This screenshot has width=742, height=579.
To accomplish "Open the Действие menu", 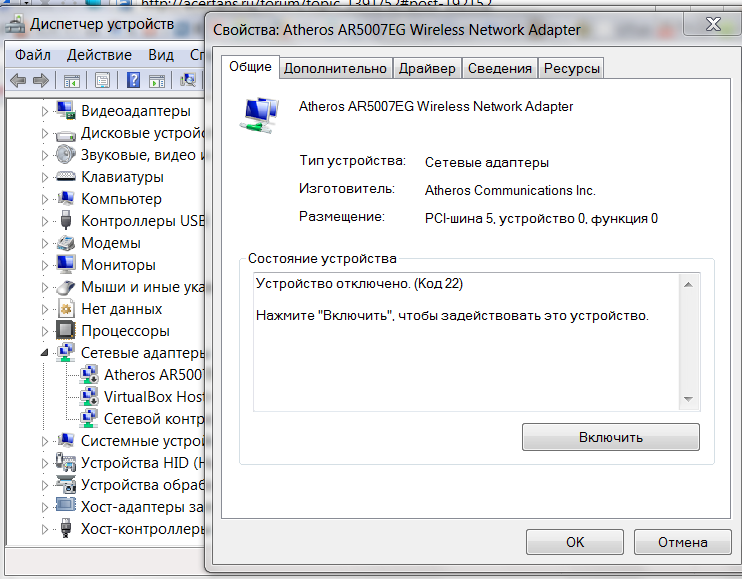I will [x=99, y=55].
